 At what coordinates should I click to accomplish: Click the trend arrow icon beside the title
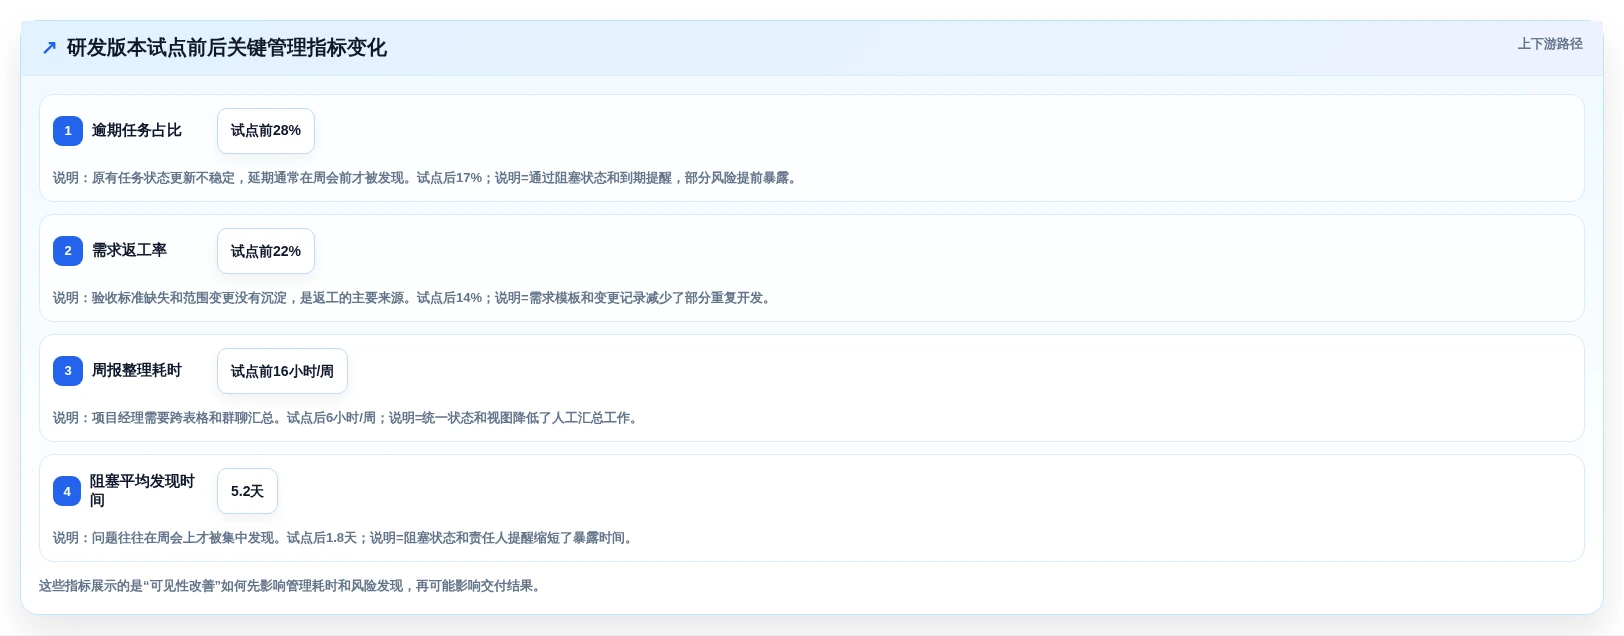[x=49, y=48]
